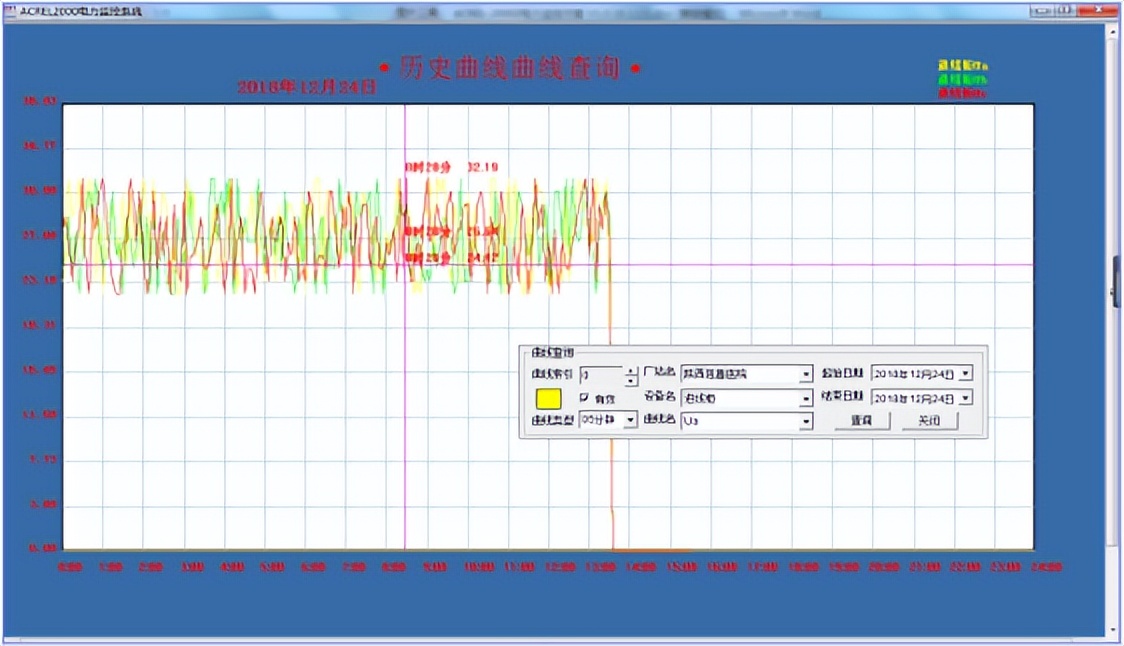The height and width of the screenshot is (646, 1124).
Task: Increase curve index with the up spinner
Action: tap(630, 369)
